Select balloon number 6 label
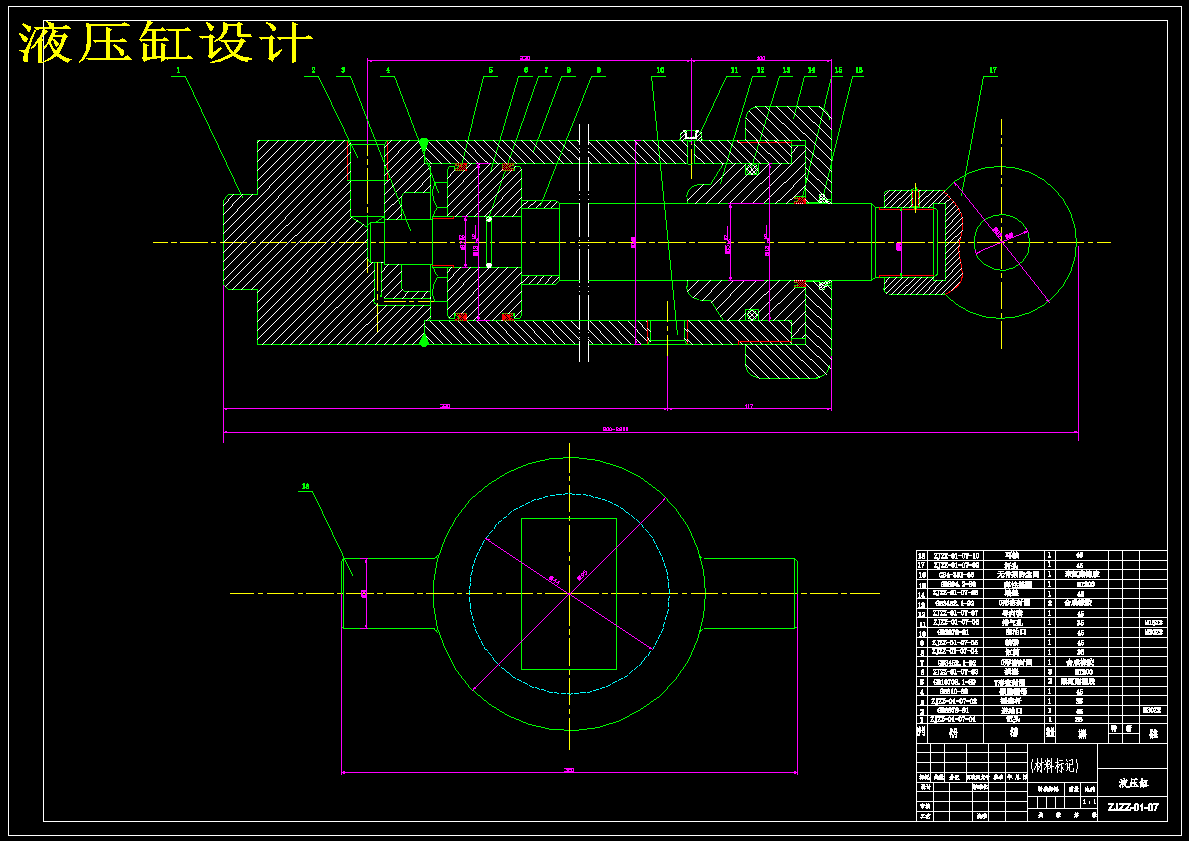 (525, 70)
